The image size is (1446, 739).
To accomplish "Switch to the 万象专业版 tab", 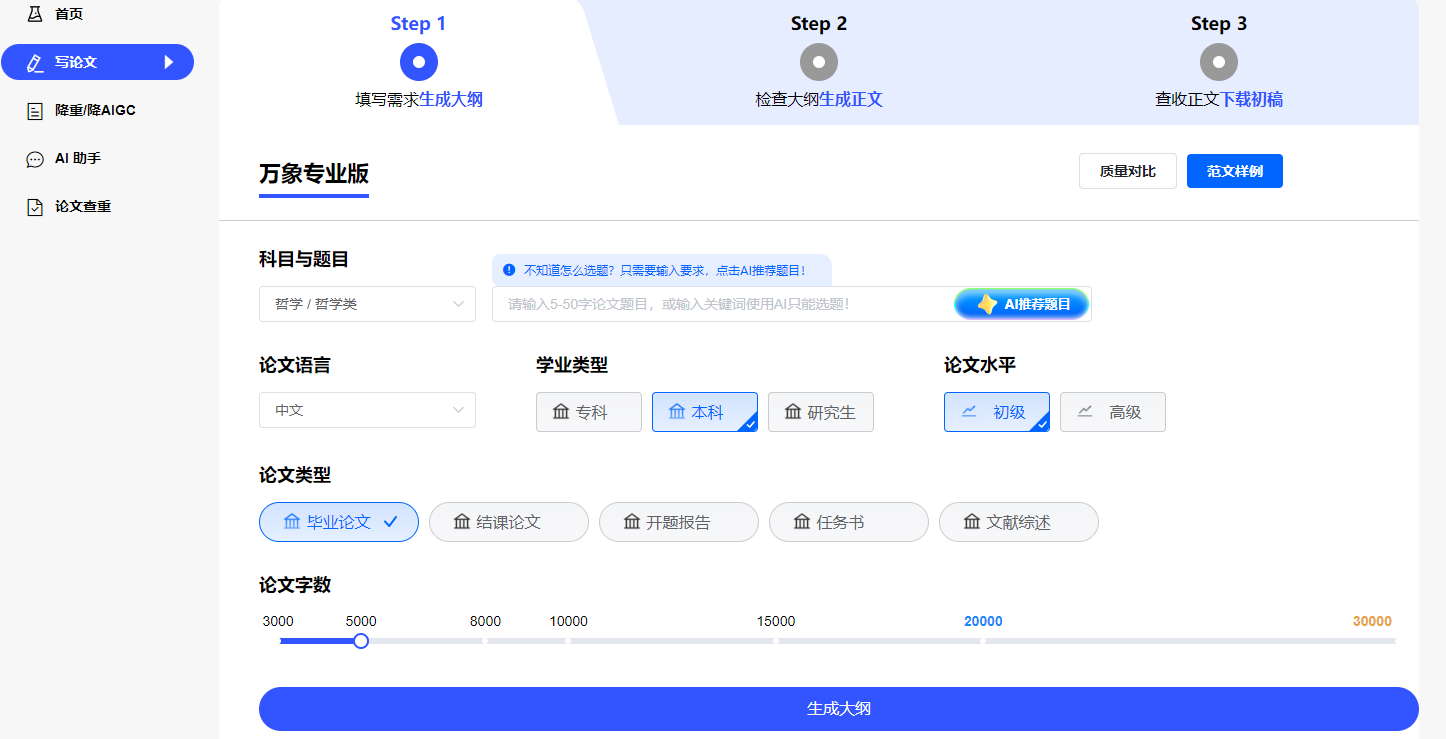I will point(314,174).
